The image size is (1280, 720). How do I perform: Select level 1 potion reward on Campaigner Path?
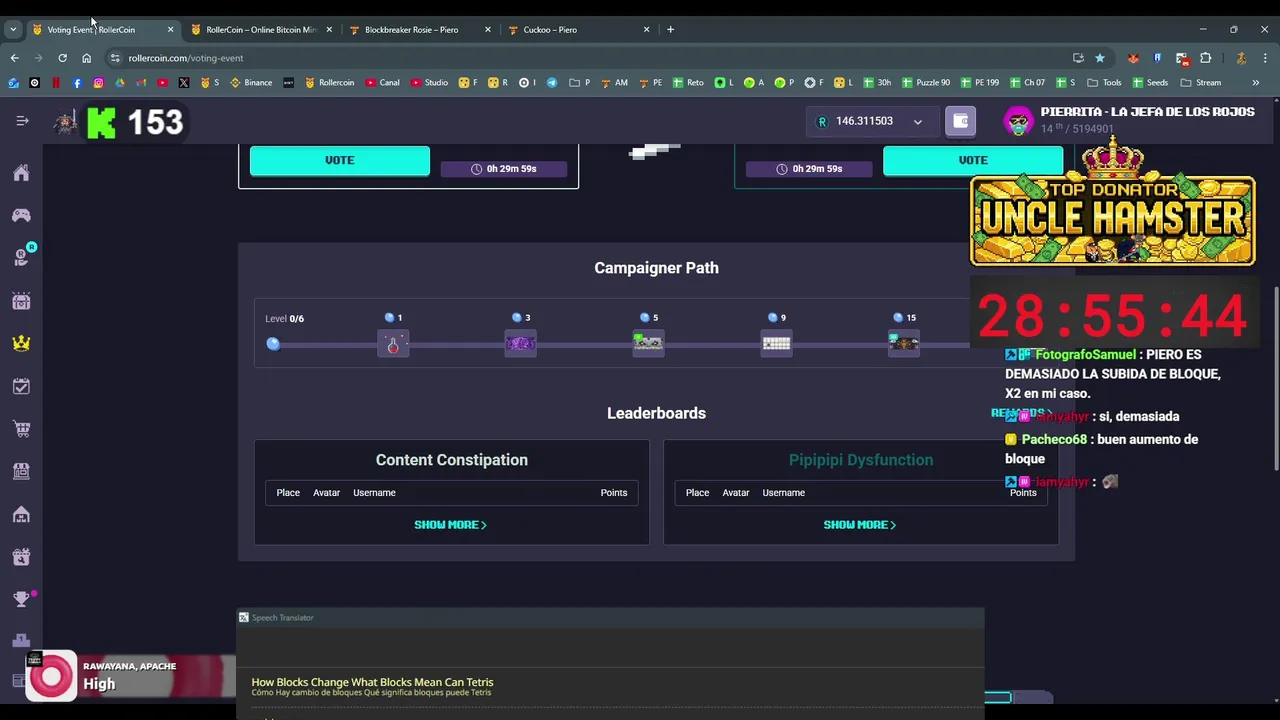click(393, 344)
